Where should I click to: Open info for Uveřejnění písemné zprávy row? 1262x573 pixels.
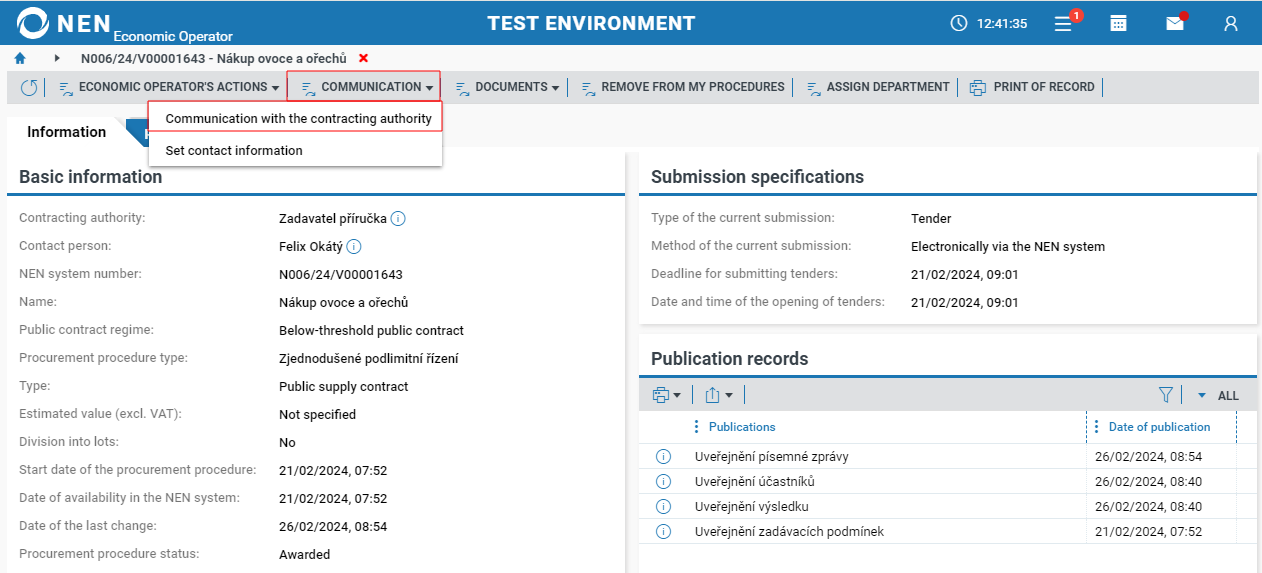pyautogui.click(x=663, y=457)
